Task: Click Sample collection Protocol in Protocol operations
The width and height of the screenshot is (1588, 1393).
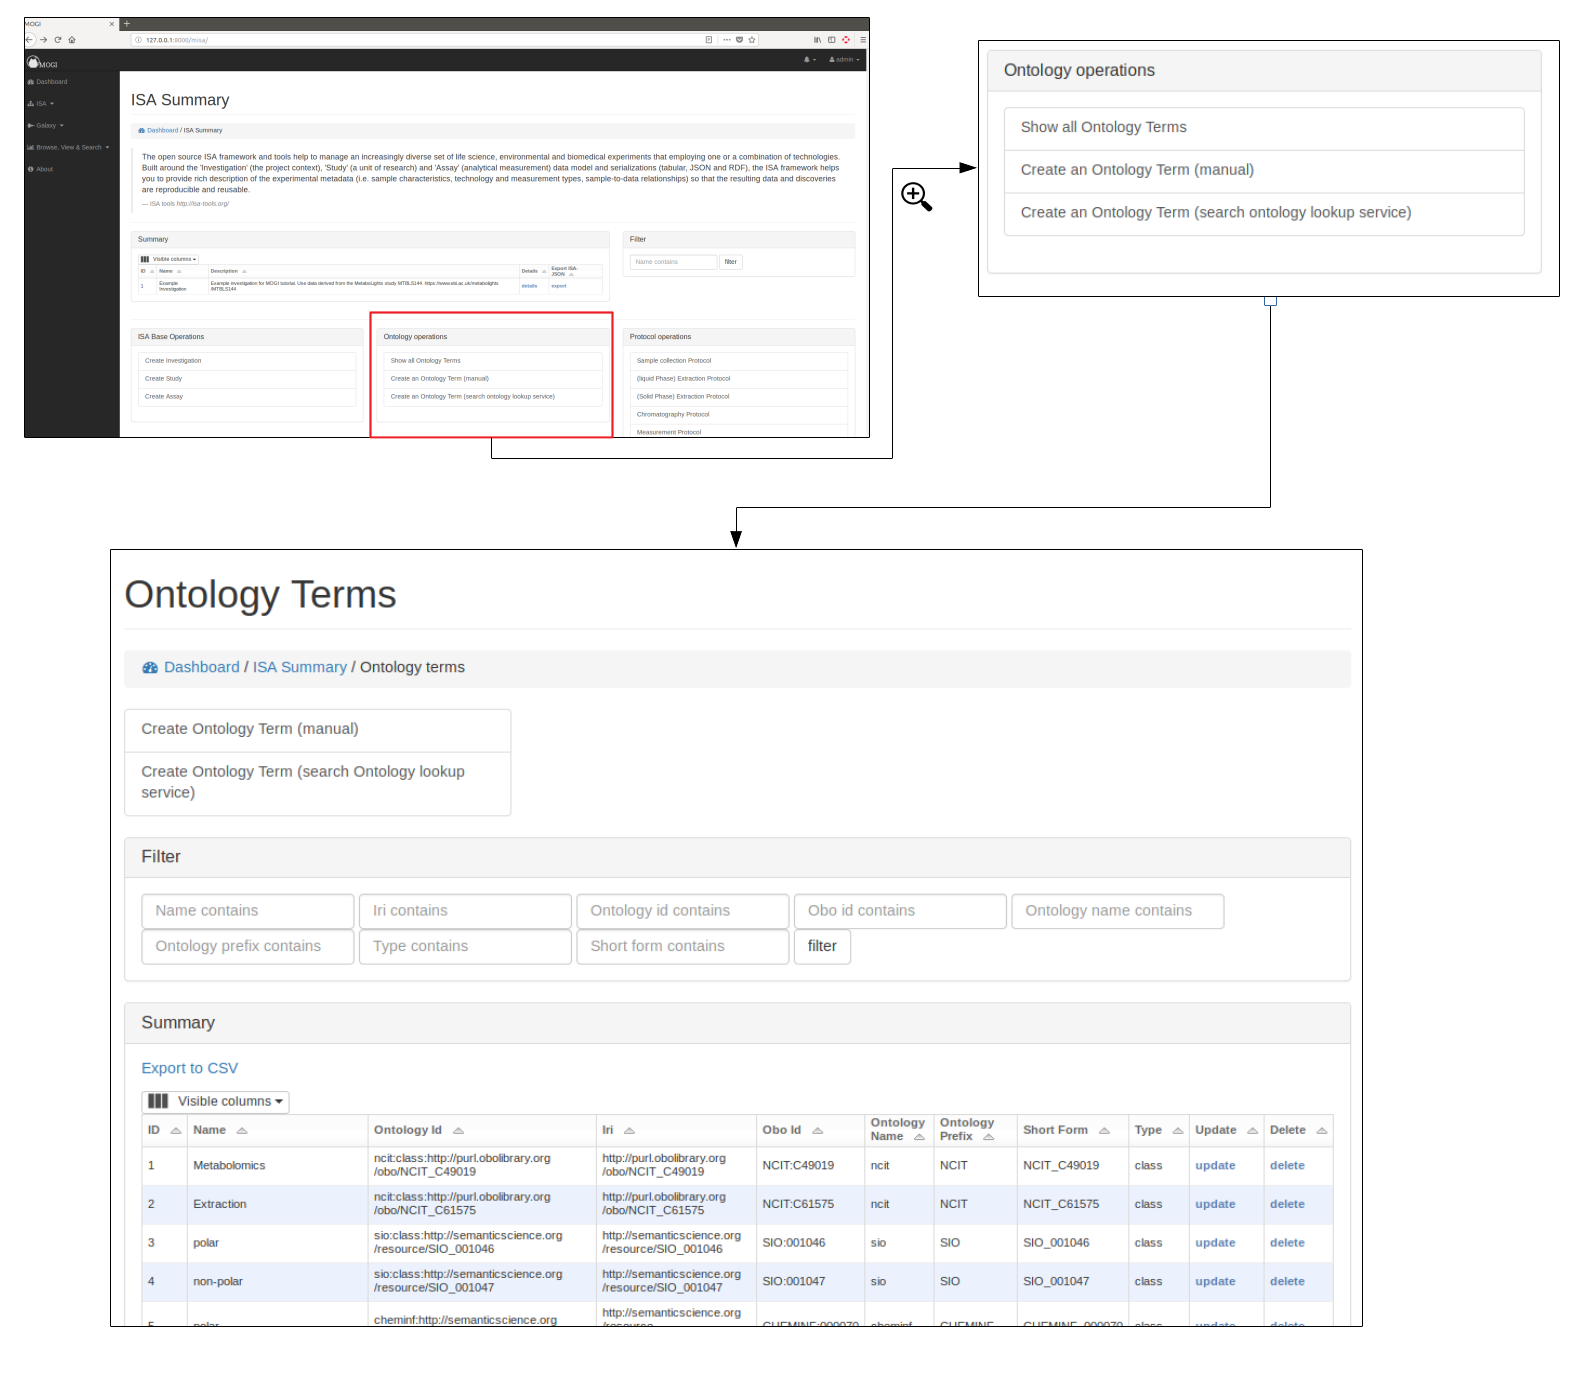Action: [739, 361]
